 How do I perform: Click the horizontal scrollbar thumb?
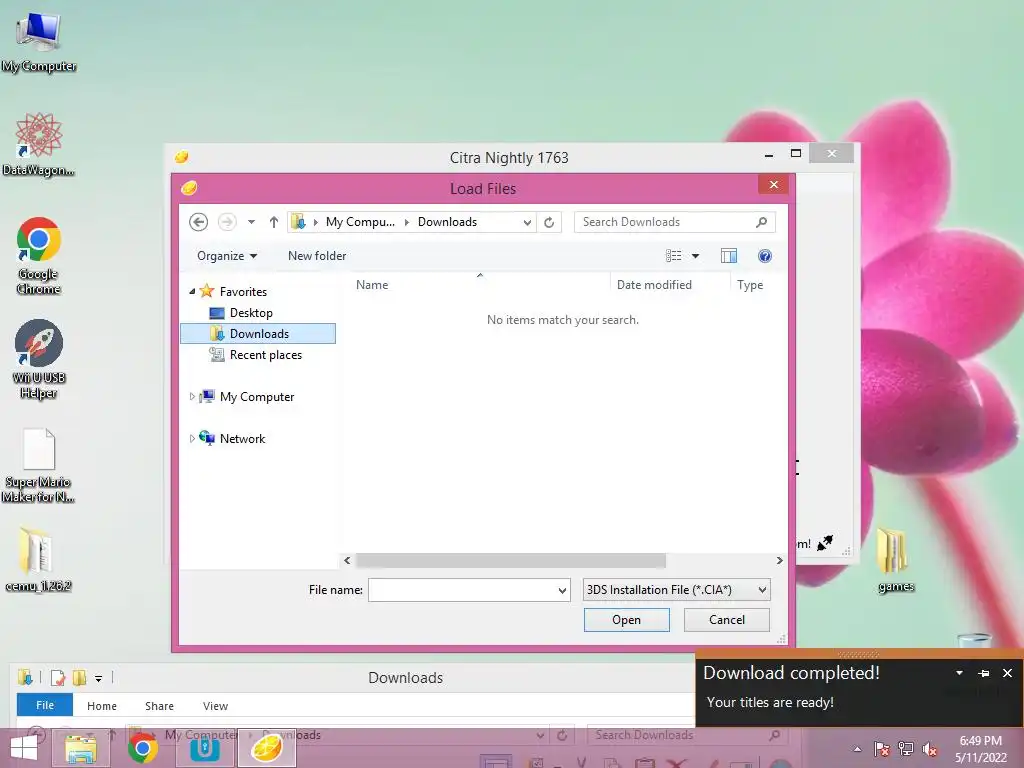point(511,560)
